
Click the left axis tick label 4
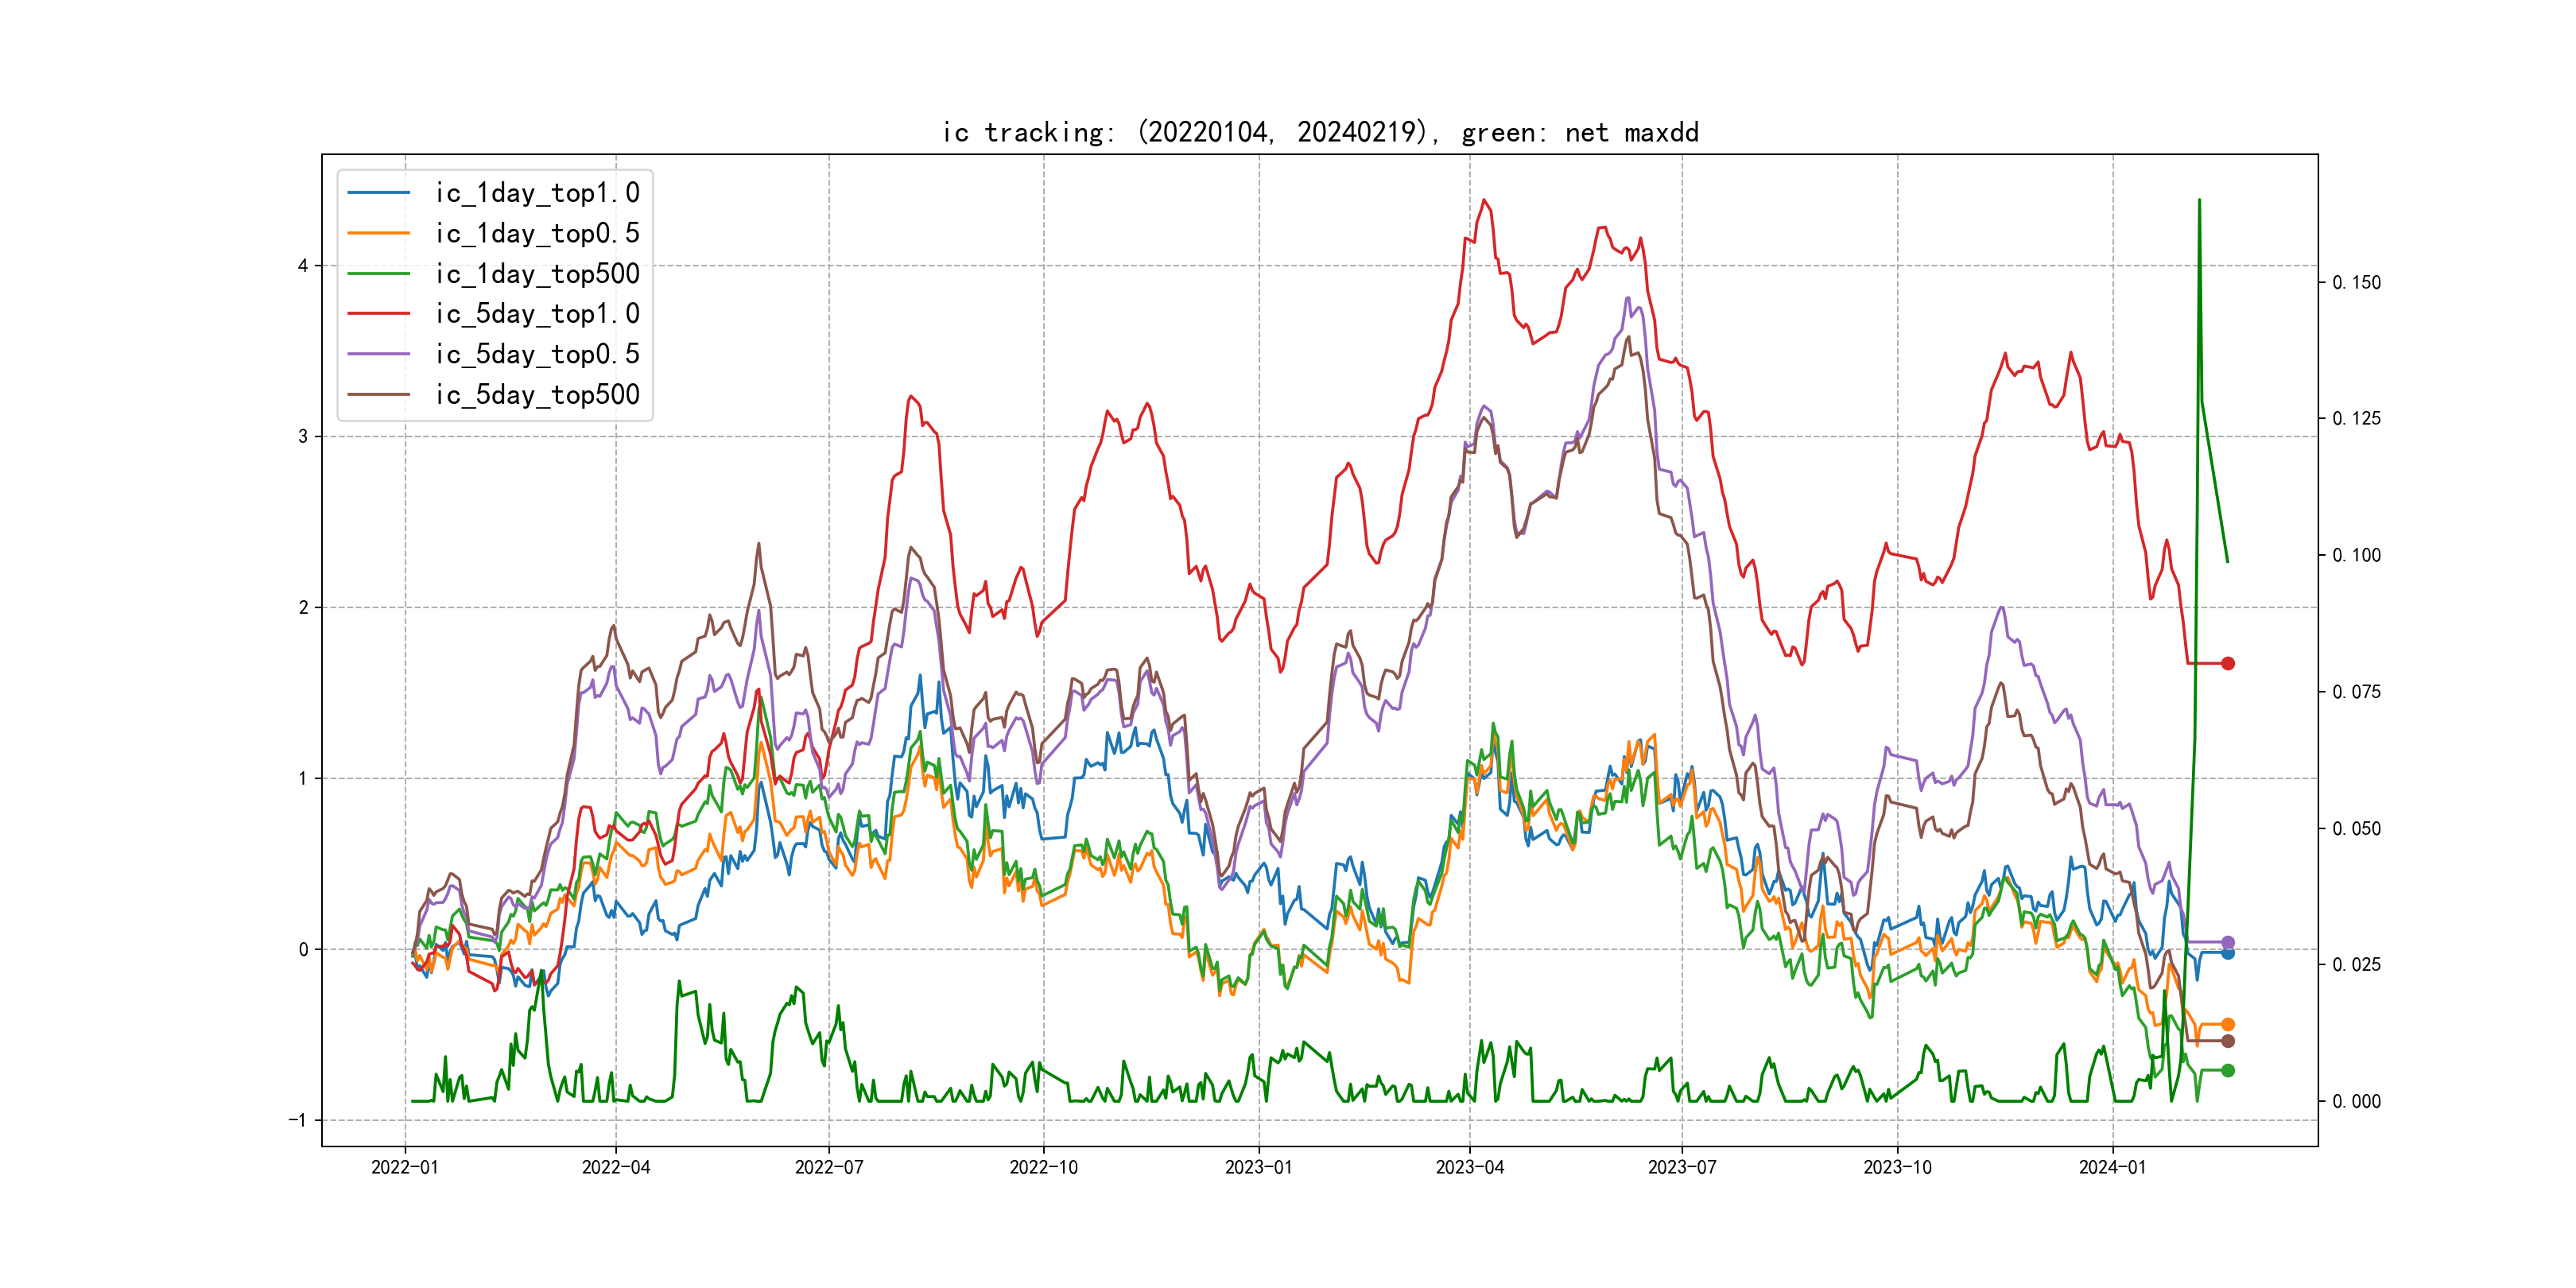point(302,266)
